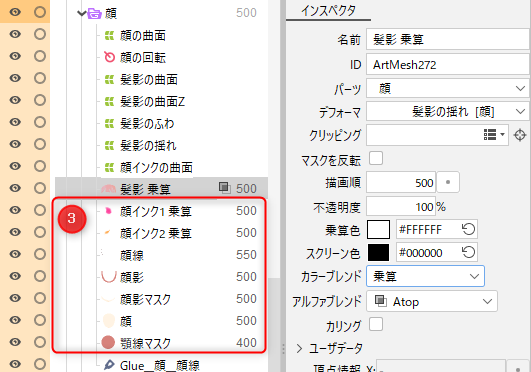
Task: Enable the カリング checkbox
Action: [x=376, y=324]
